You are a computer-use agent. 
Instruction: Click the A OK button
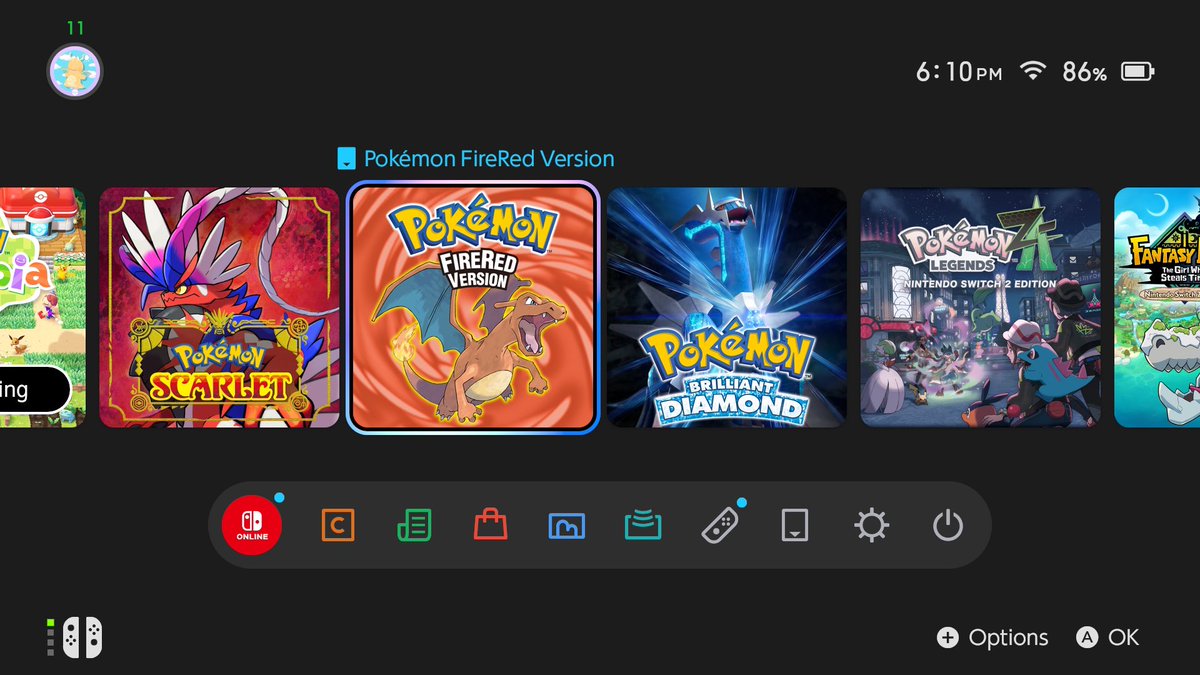[1108, 638]
